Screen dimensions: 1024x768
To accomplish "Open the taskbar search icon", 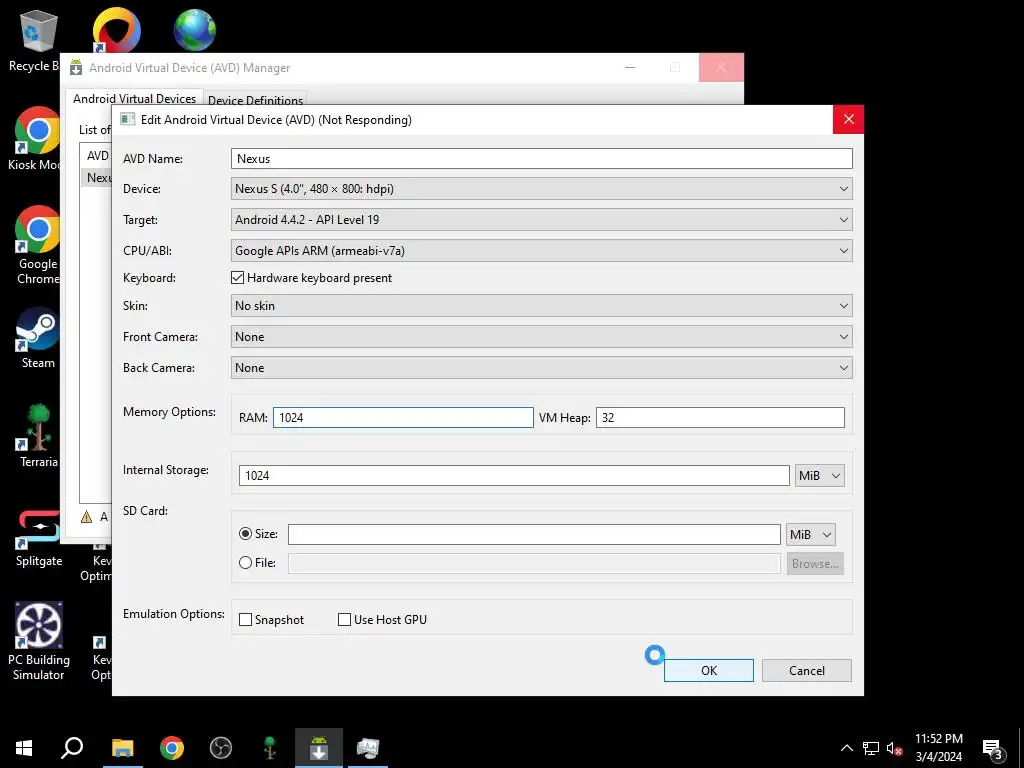I will click(72, 748).
